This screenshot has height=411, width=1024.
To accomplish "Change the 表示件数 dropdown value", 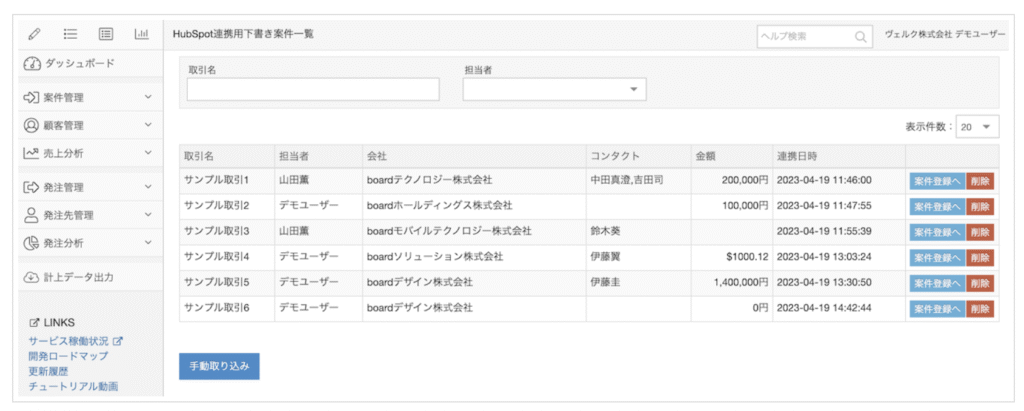I will (x=978, y=127).
